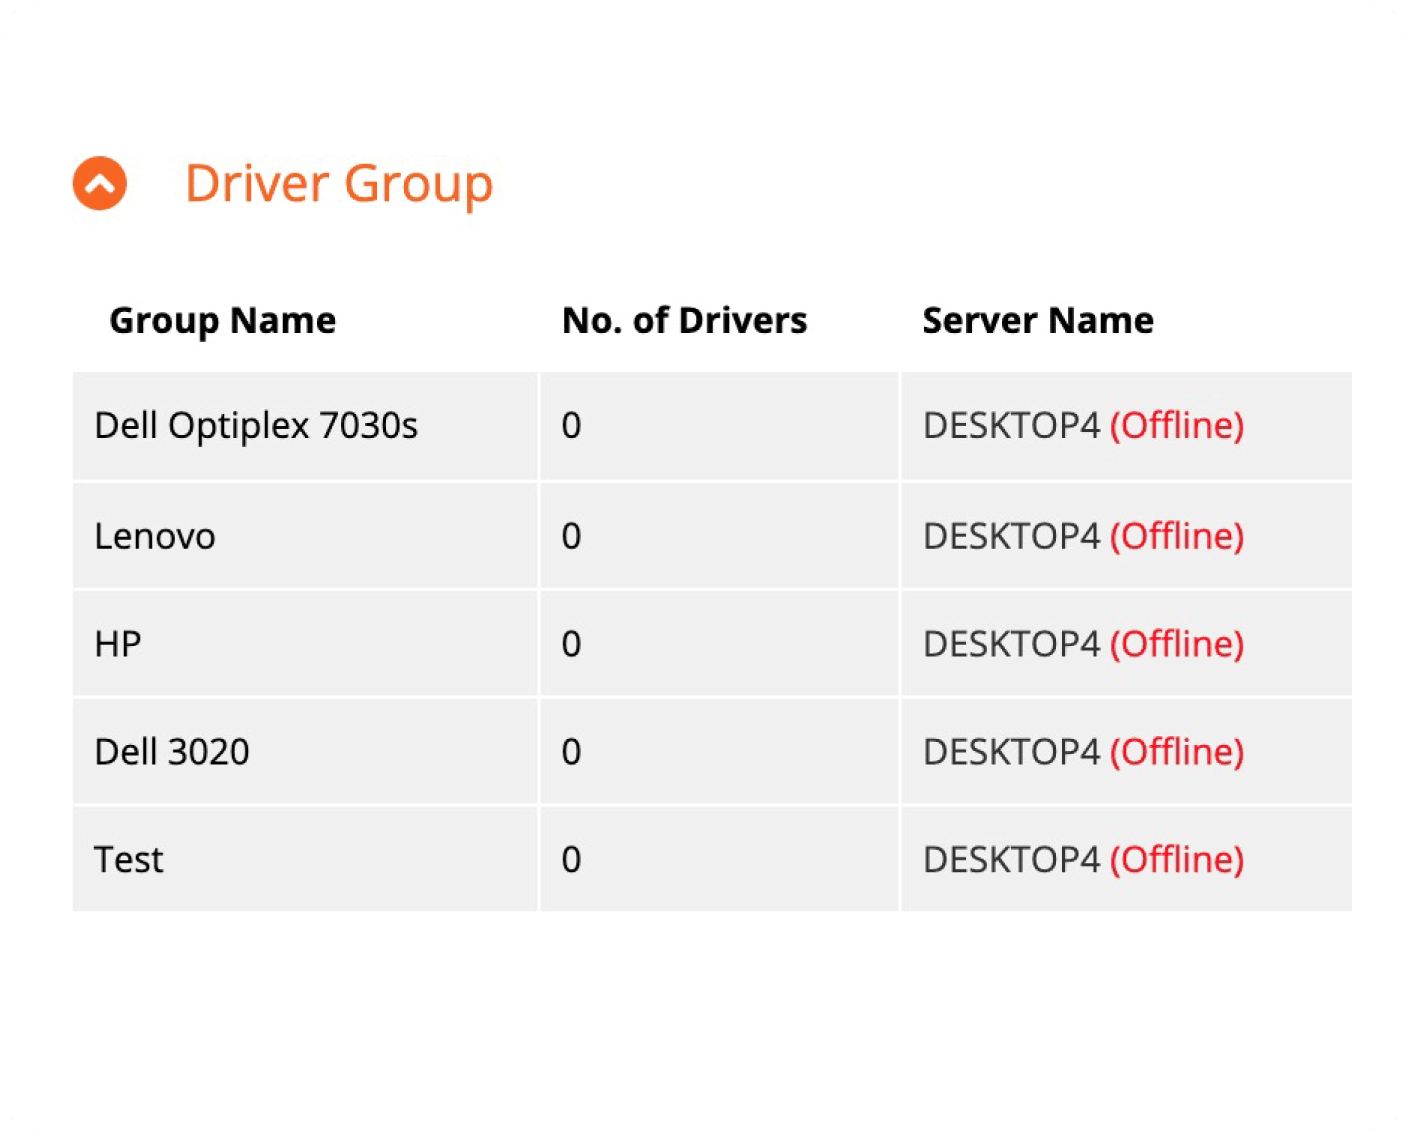Sort by Group Name column header
The width and height of the screenshot is (1408, 1132).
tap(222, 321)
